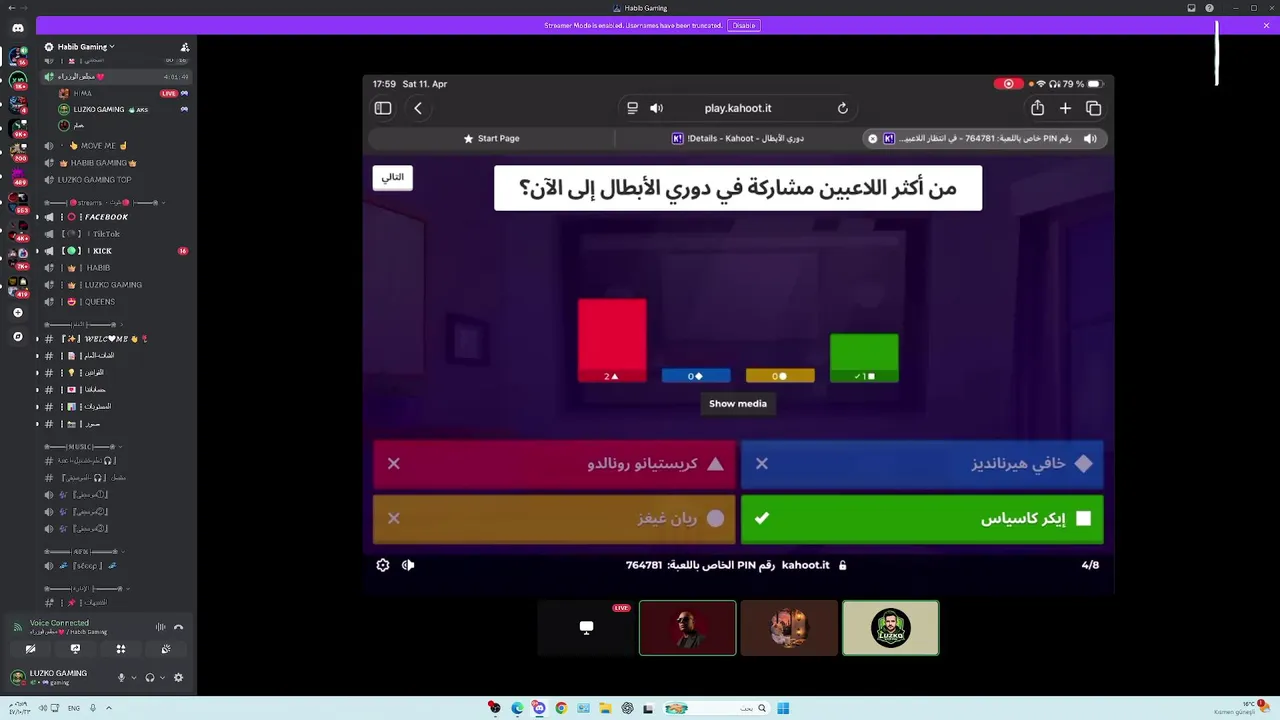The width and height of the screenshot is (1280, 720).
Task: Collapse the MUSIC category header
Action: tap(82, 447)
